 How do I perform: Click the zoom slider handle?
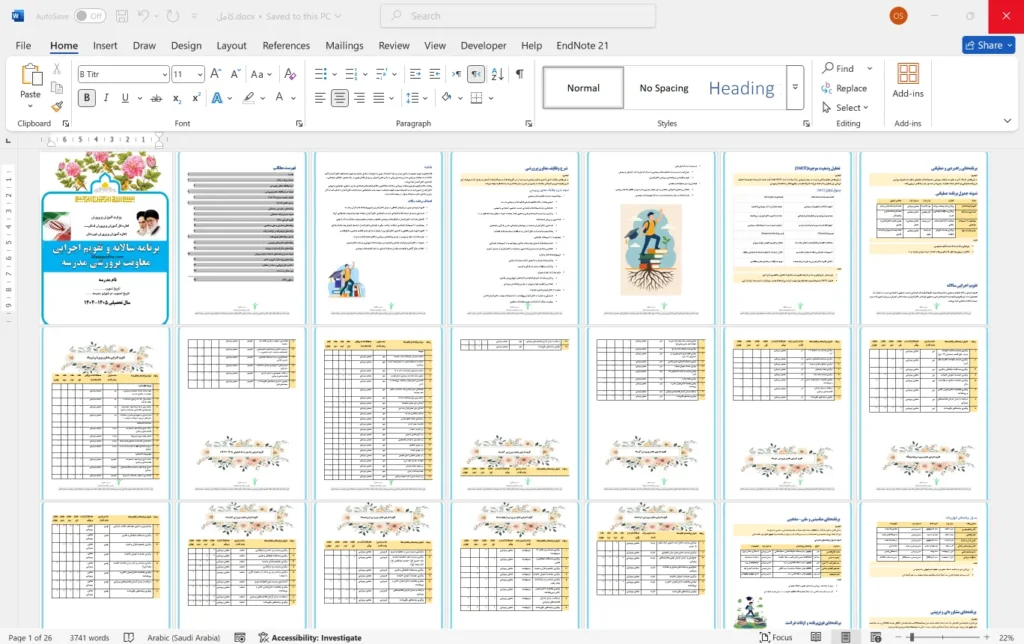[912, 637]
